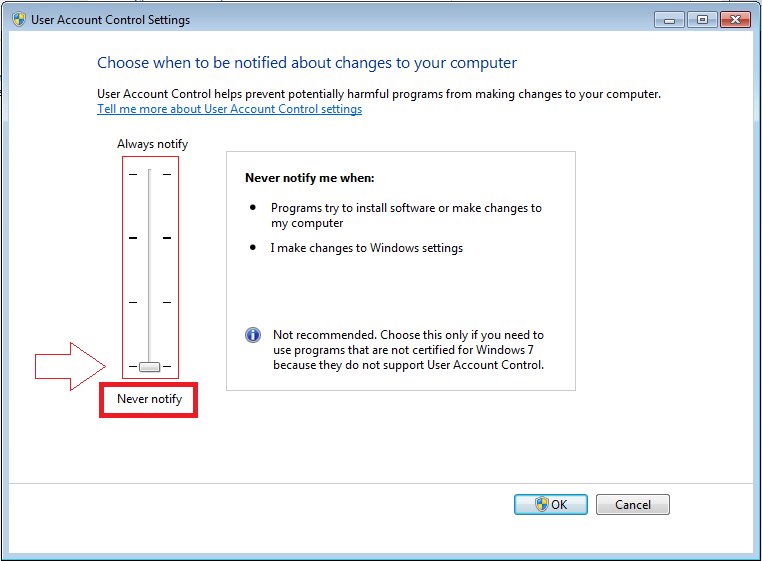This screenshot has width=762, height=561.
Task: Click the OK button with shield
Action: pos(551,505)
